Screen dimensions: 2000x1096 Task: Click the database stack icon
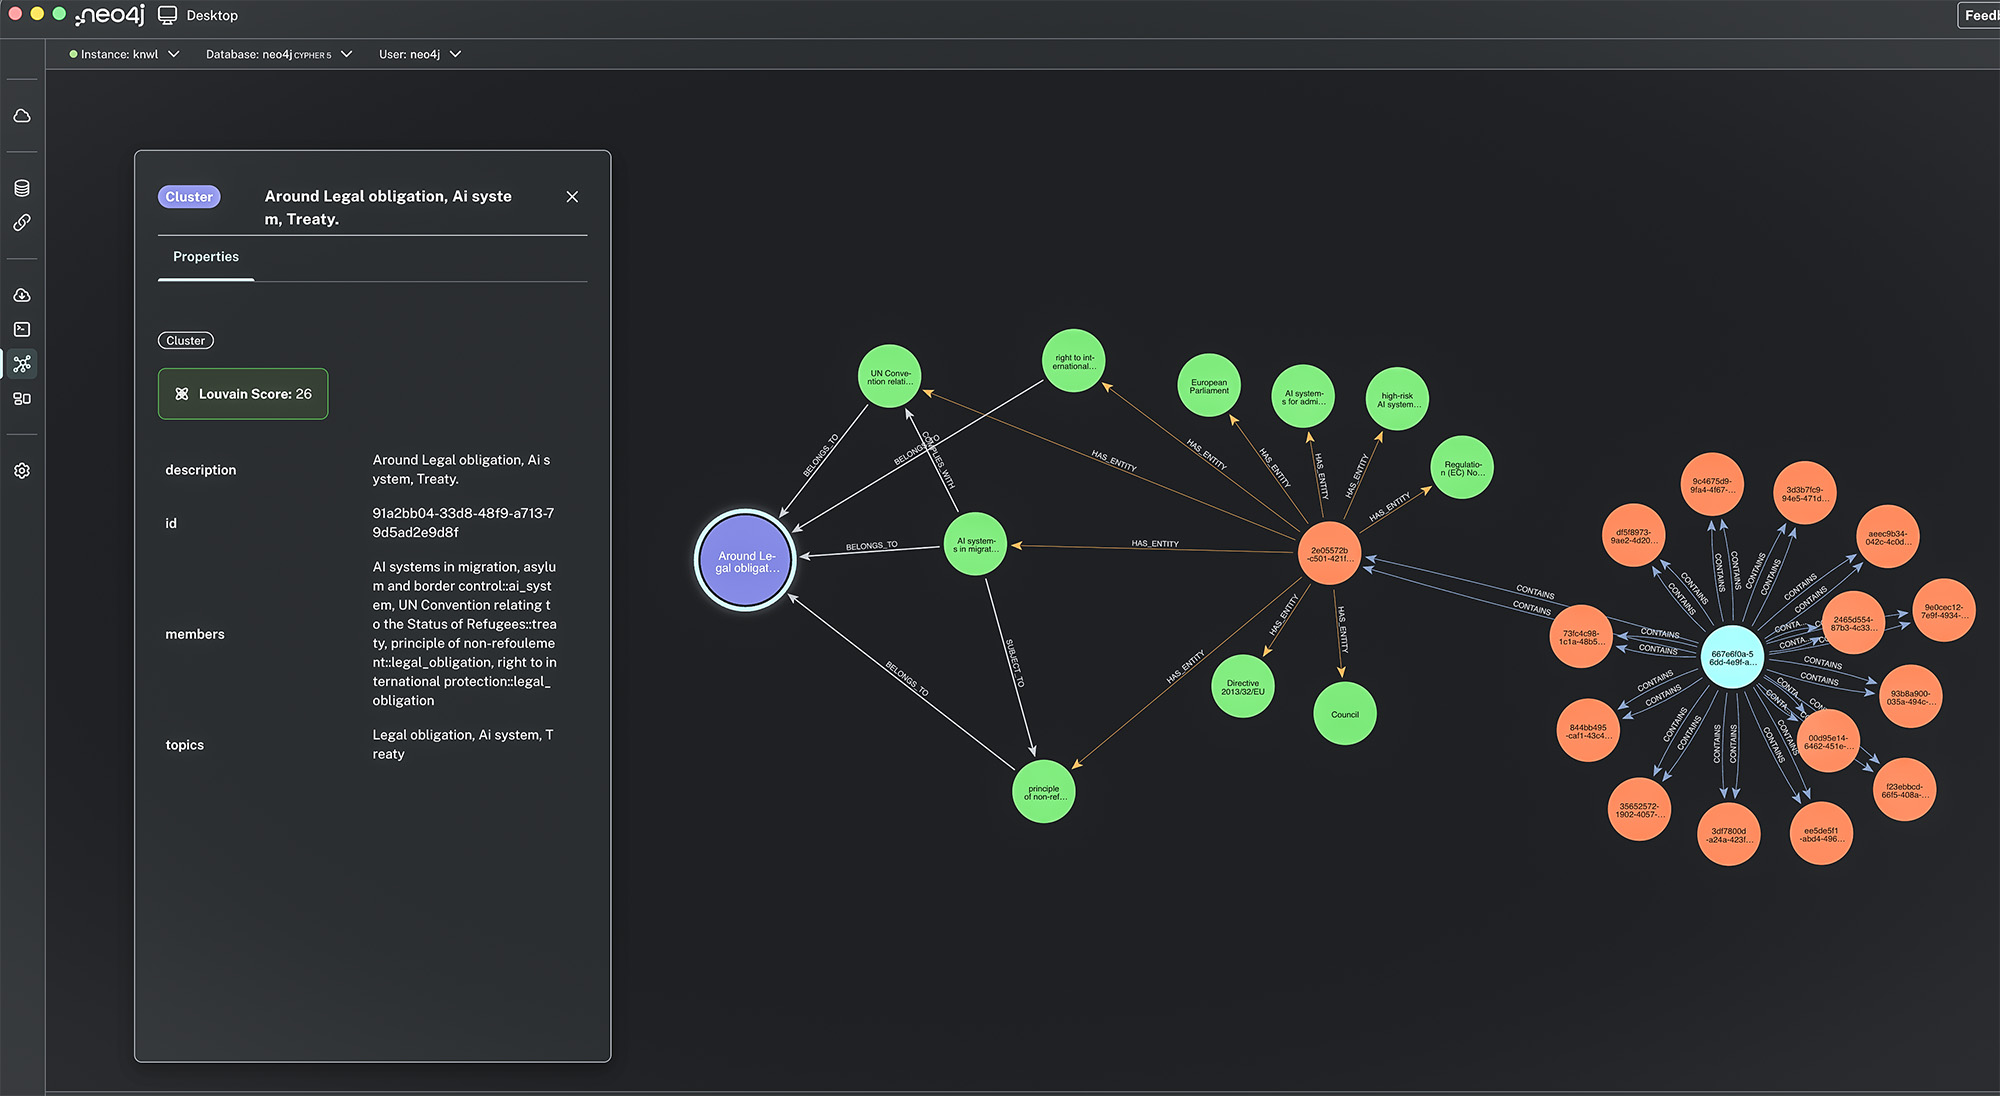click(22, 188)
